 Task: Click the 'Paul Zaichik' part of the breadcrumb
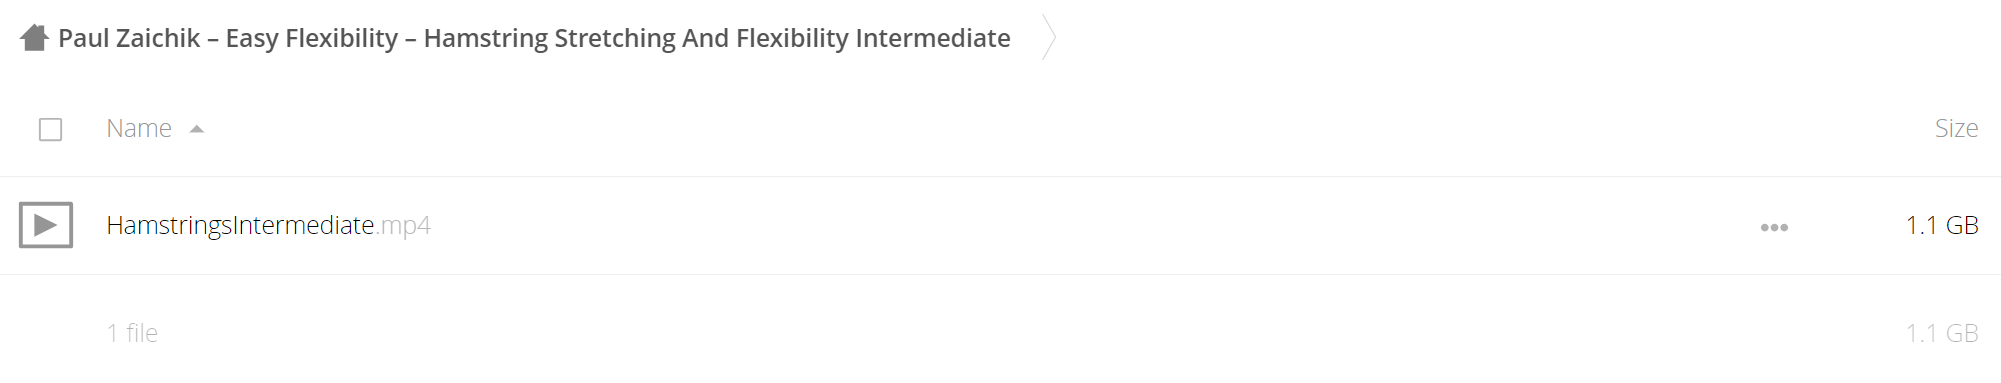click(129, 38)
